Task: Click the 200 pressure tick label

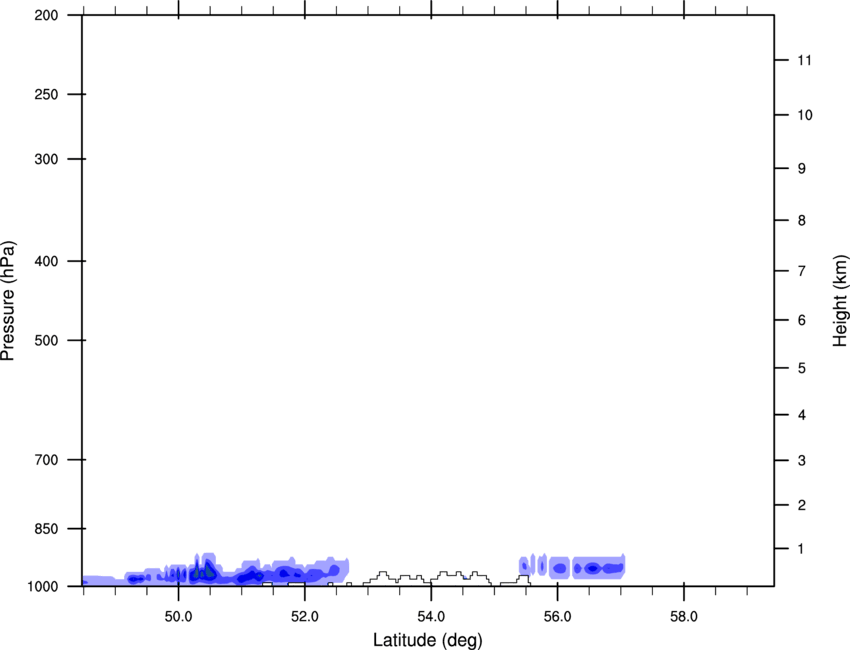Action: pyautogui.click(x=46, y=15)
